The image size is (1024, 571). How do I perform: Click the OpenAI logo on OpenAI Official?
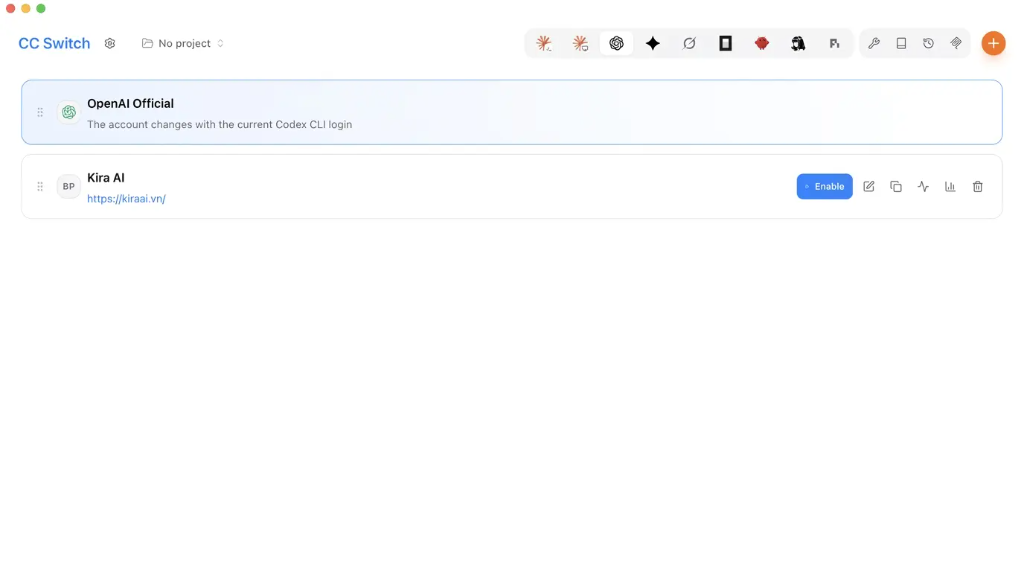point(69,112)
